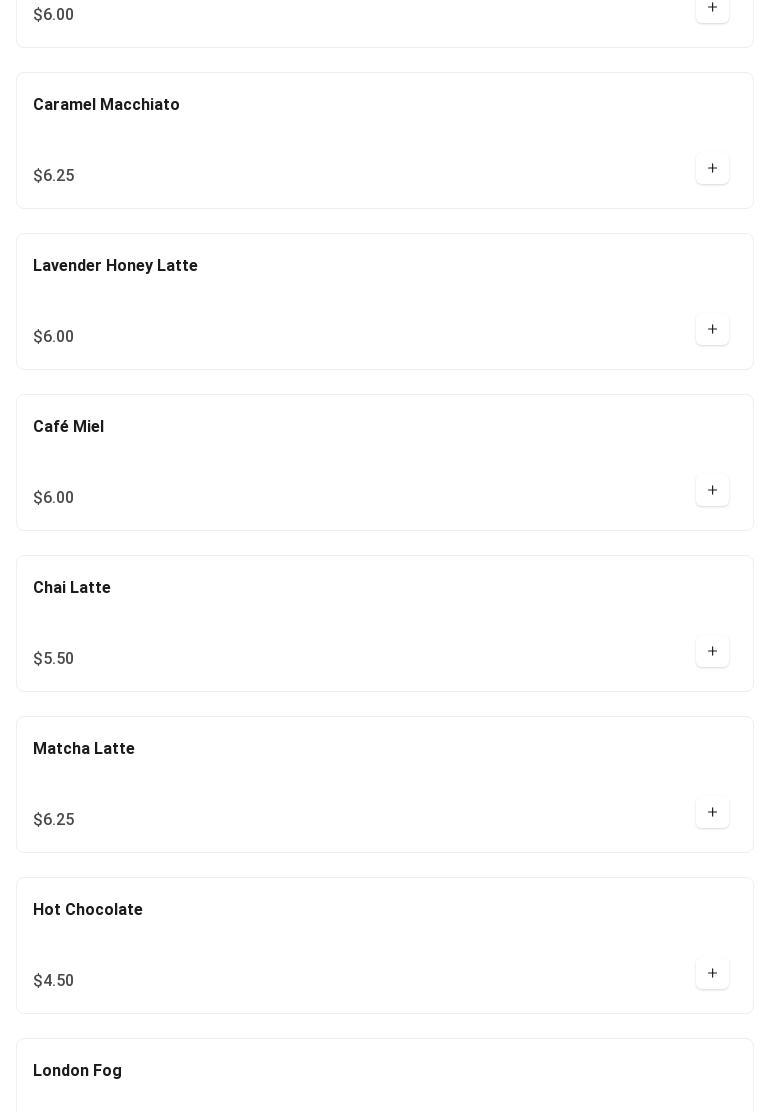Click the plus button beside Matcha Latte
770x1112 pixels.
[x=712, y=812]
